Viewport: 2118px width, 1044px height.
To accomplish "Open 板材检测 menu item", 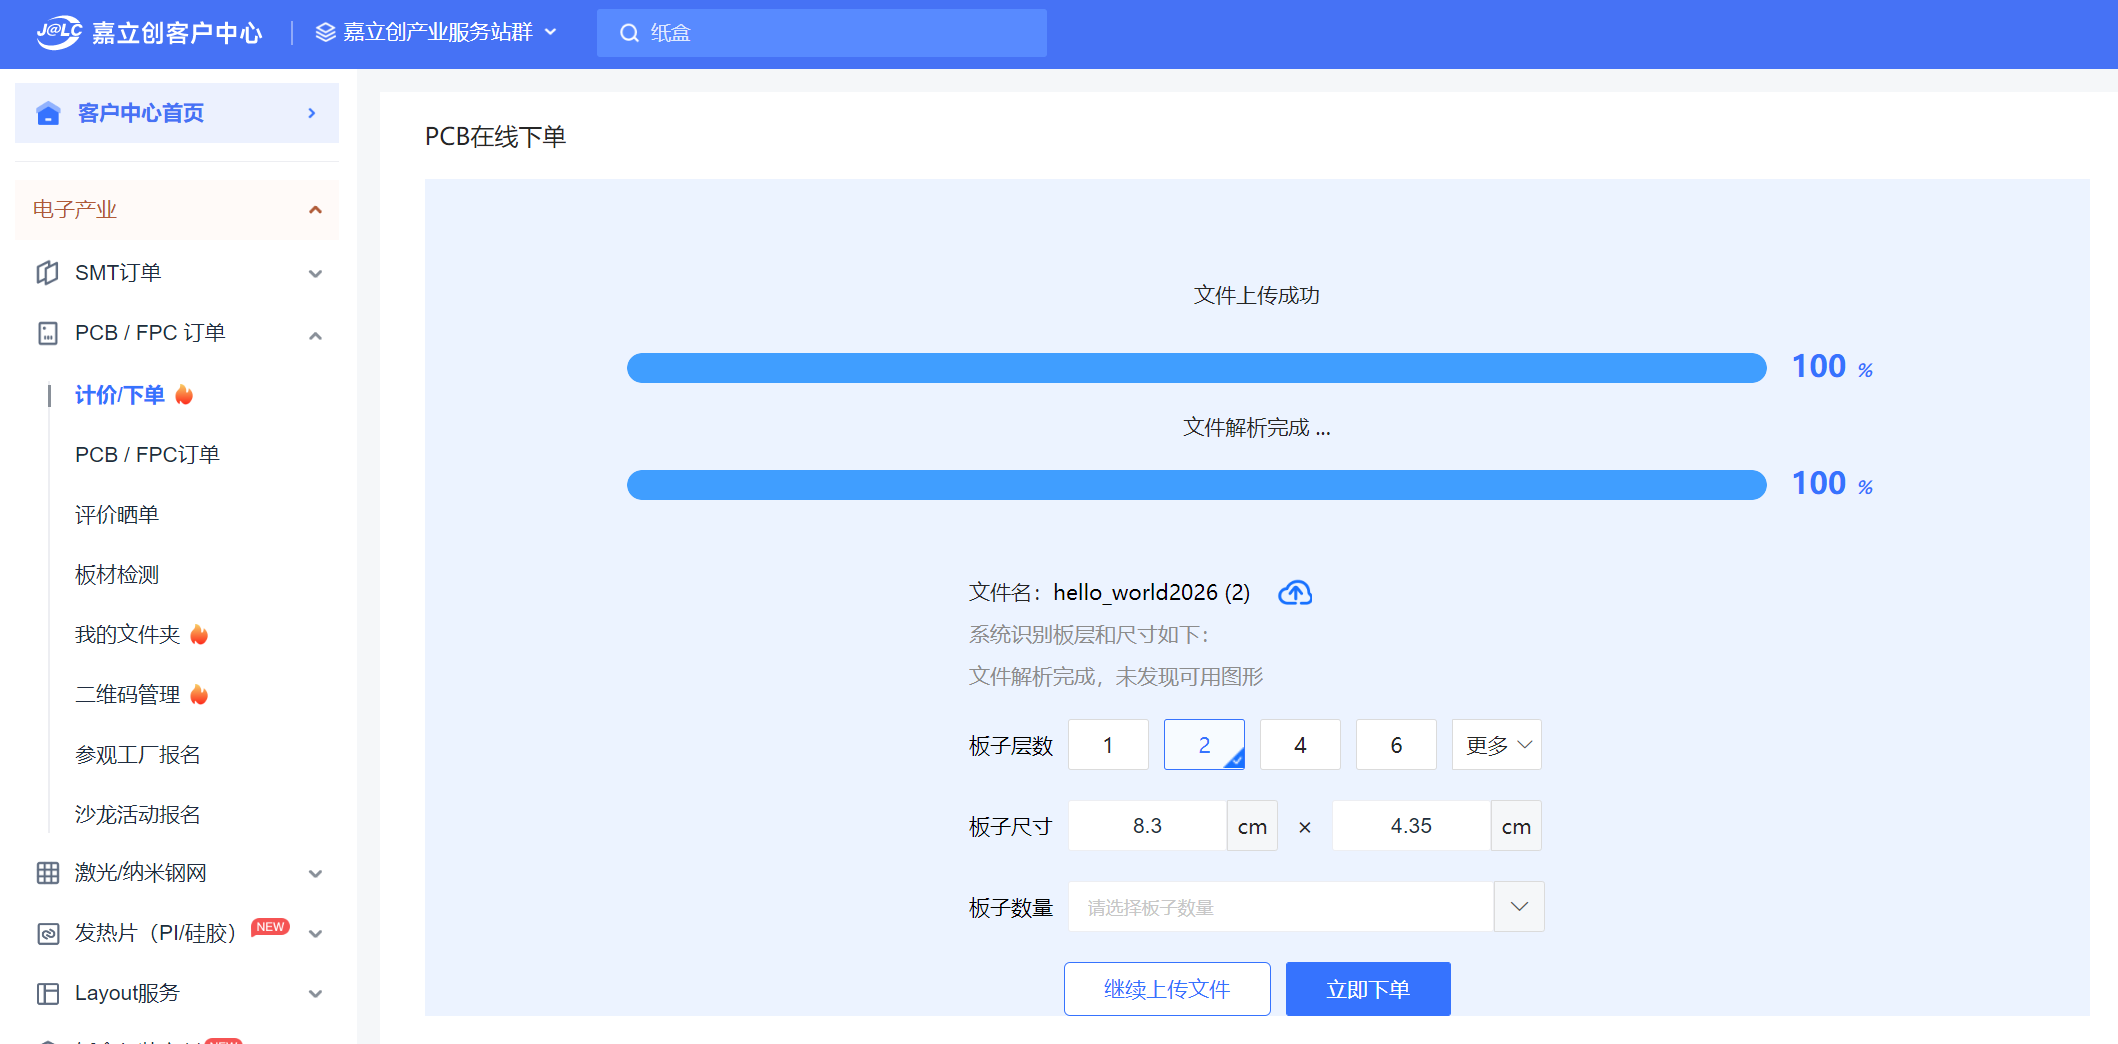I will [117, 575].
